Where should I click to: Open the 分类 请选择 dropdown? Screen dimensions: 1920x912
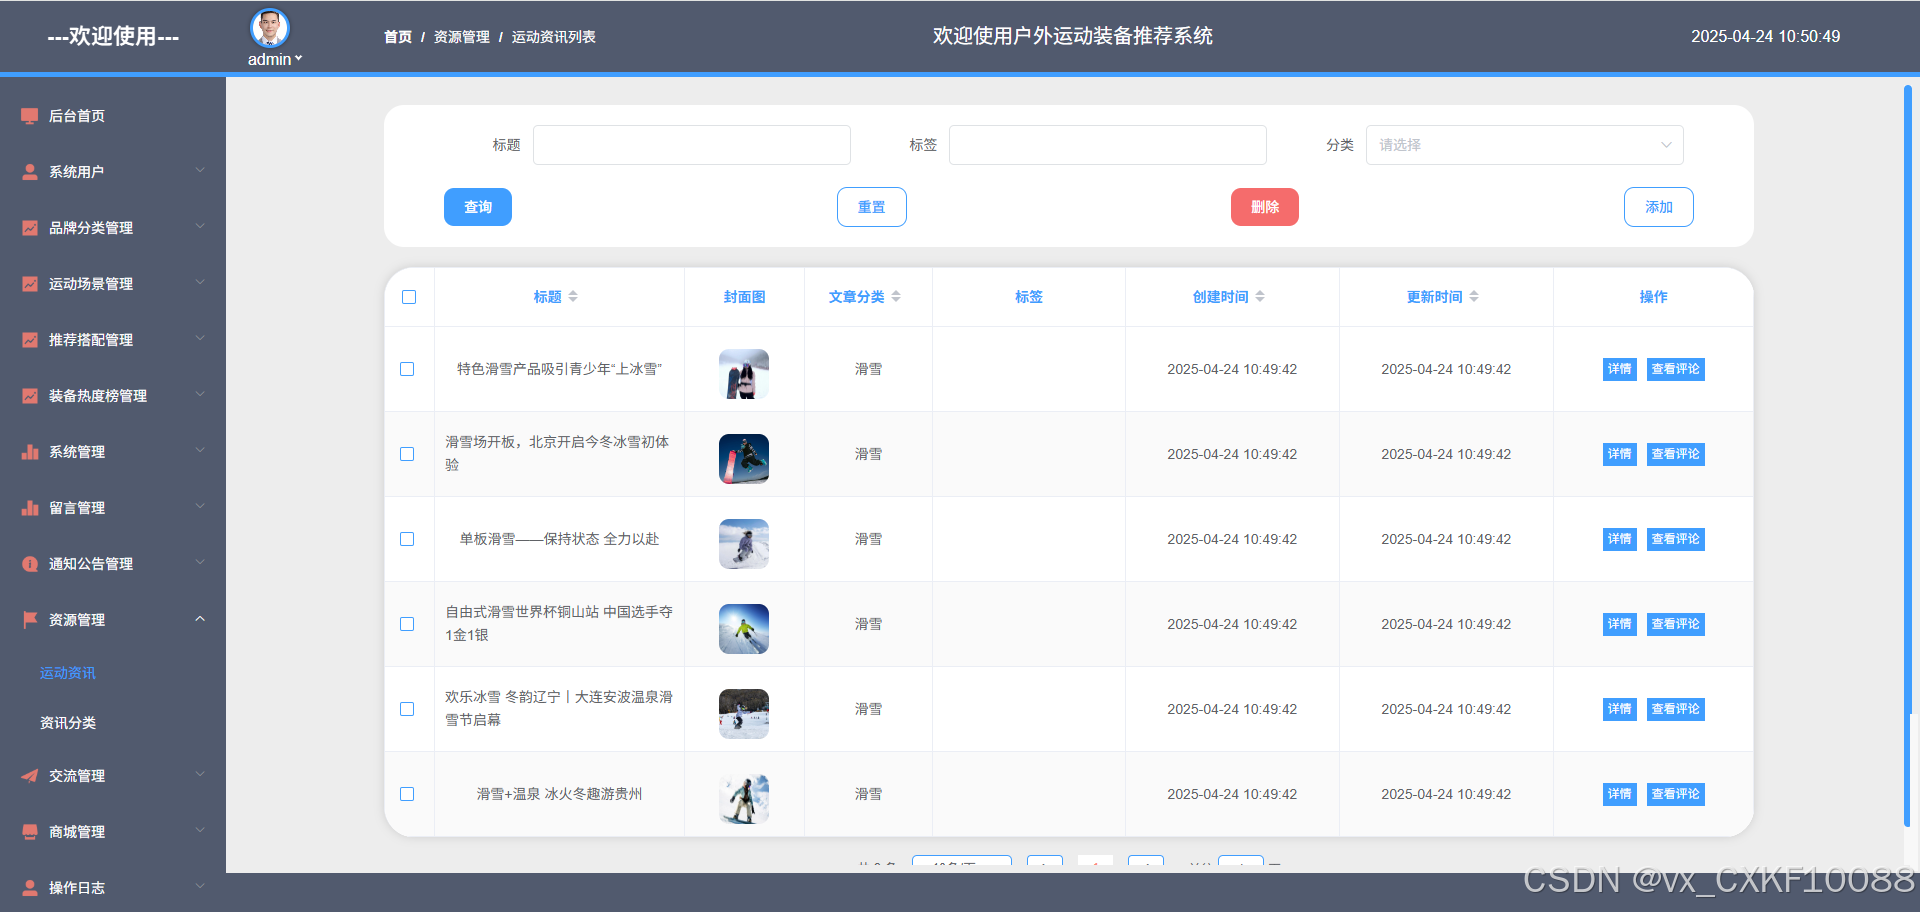[x=1524, y=145]
